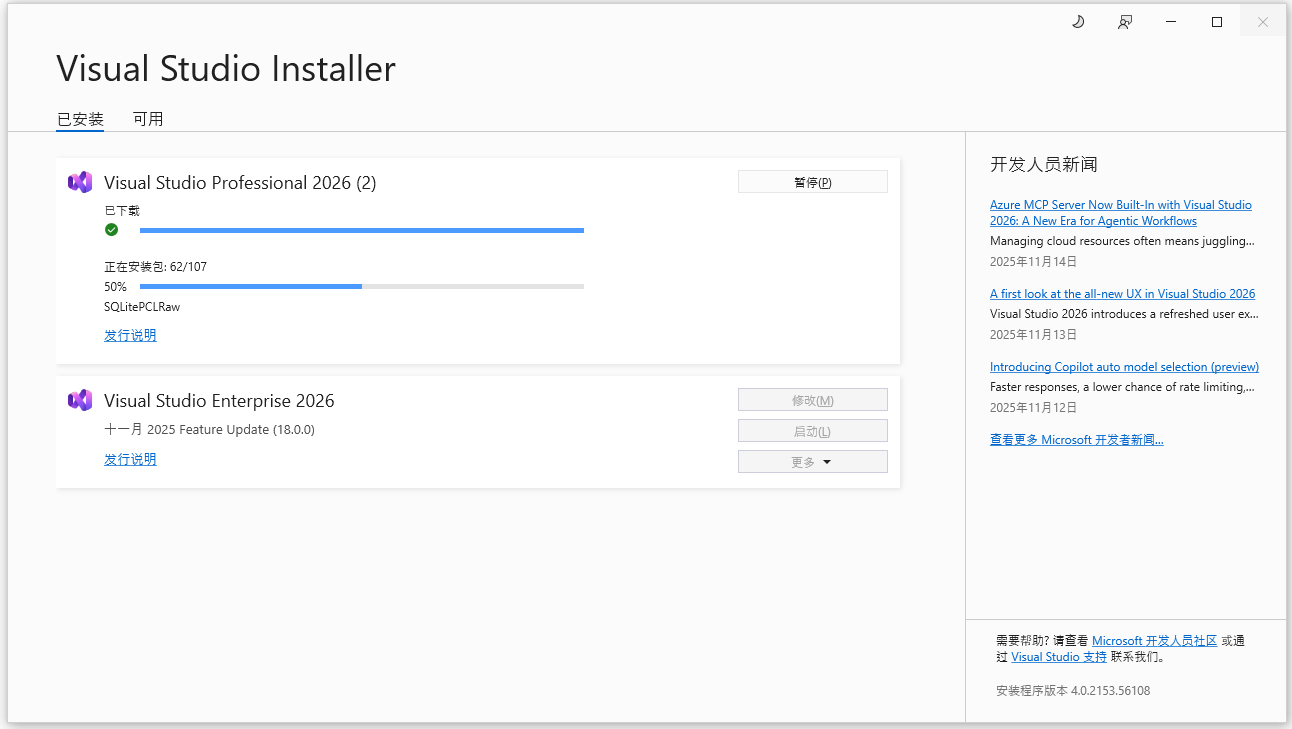Click the Visual Studio Professional 2026 logo

pos(80,182)
